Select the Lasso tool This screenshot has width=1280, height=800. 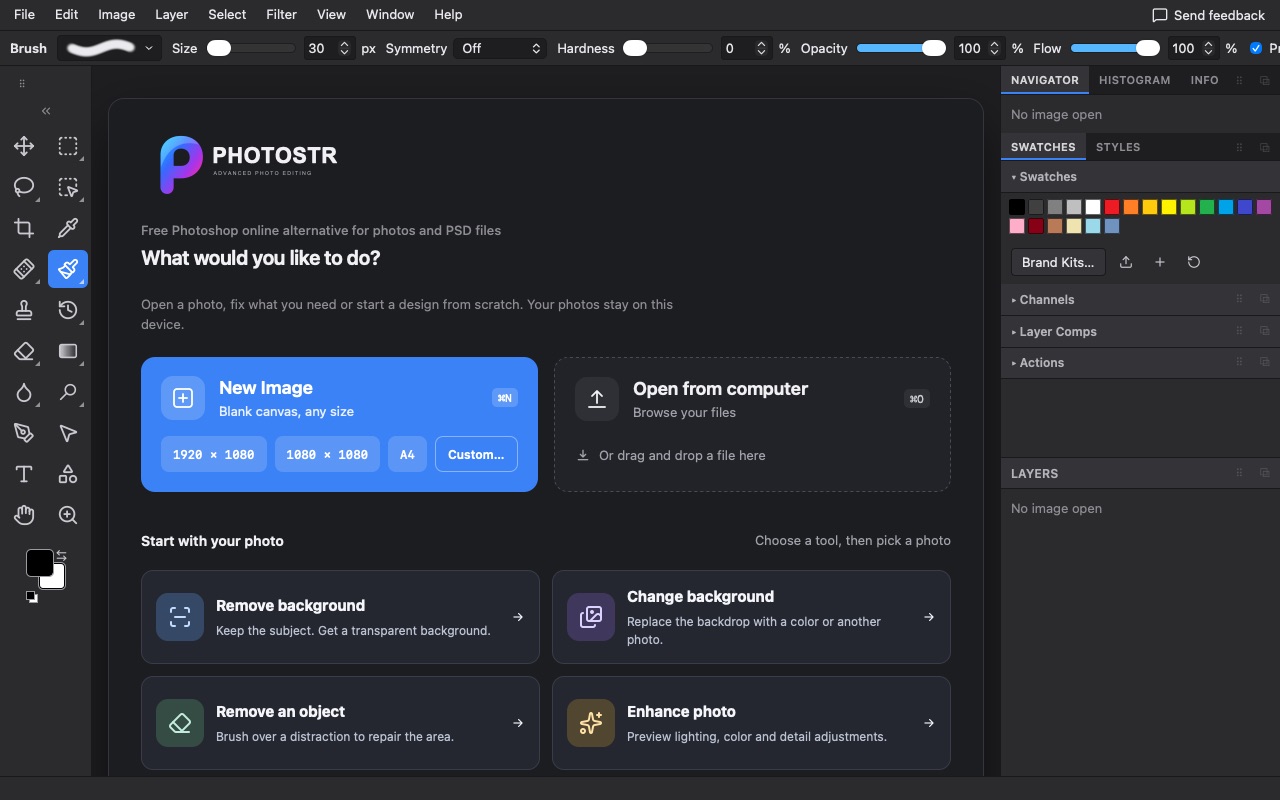pyautogui.click(x=24, y=187)
